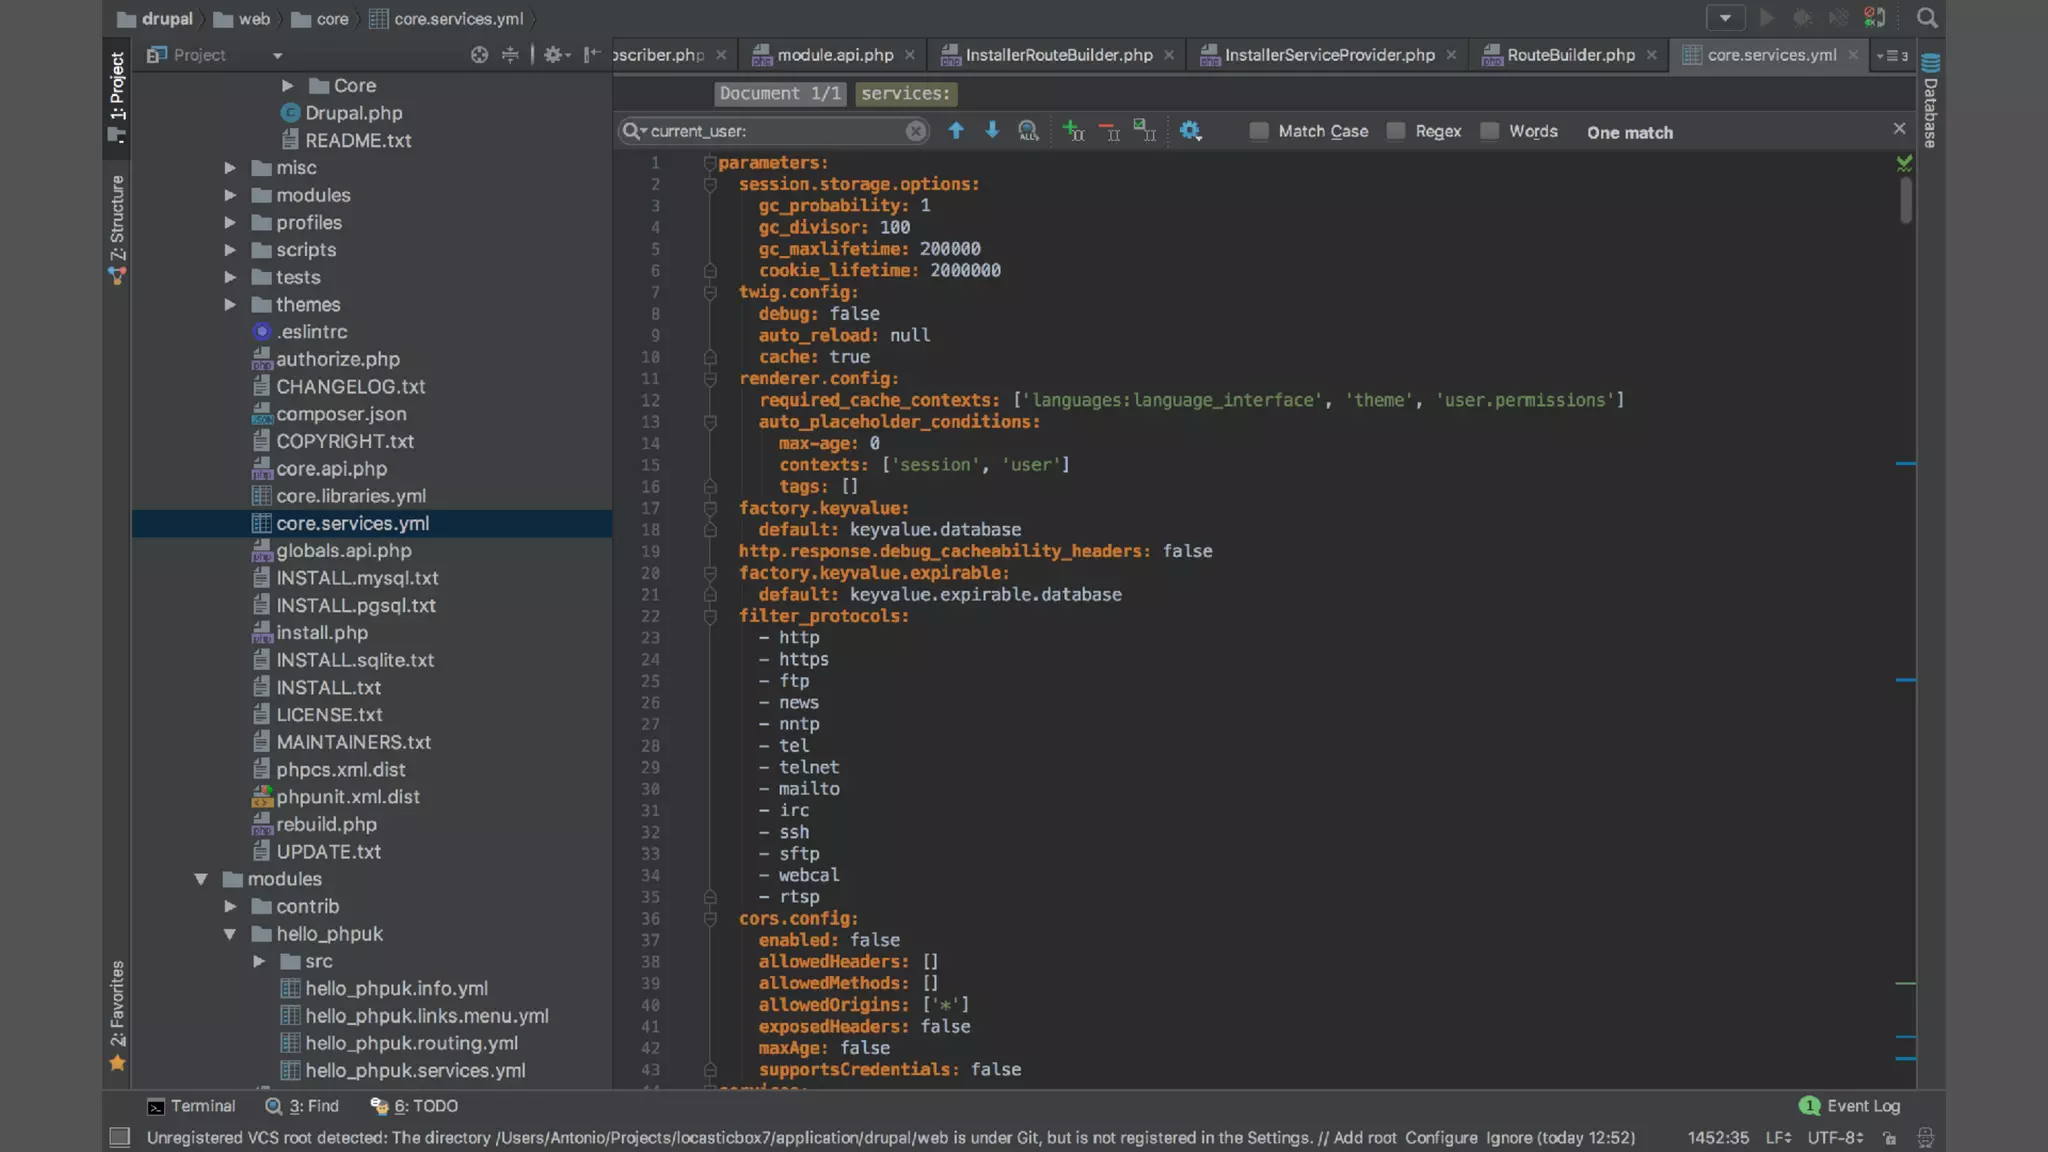Open the Terminal tool window
Screen dimensions: 2048x1152
pos(192,1106)
